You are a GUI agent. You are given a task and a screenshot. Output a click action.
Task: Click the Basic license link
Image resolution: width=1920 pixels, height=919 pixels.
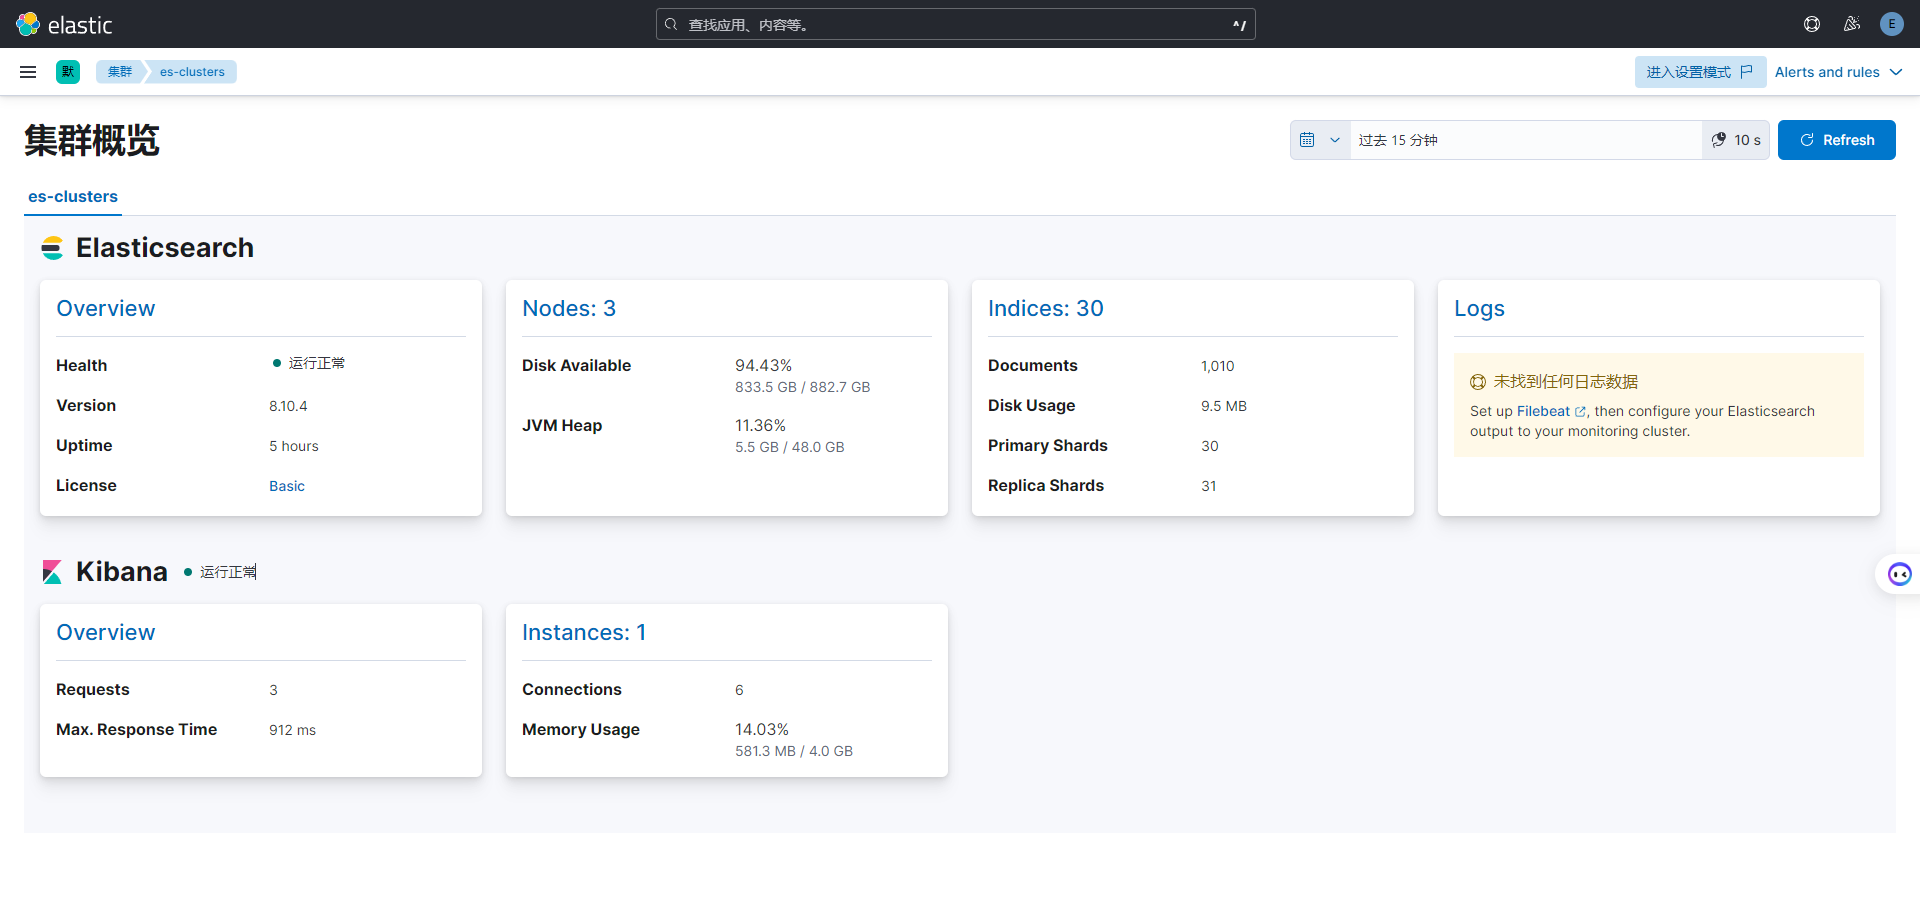(x=287, y=486)
